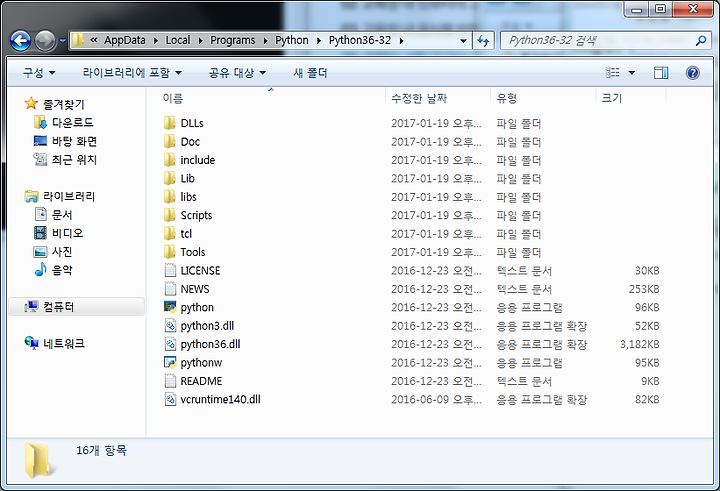This screenshot has width=720, height=491.
Task: Select the DLLs folder icon
Action: click(x=170, y=123)
